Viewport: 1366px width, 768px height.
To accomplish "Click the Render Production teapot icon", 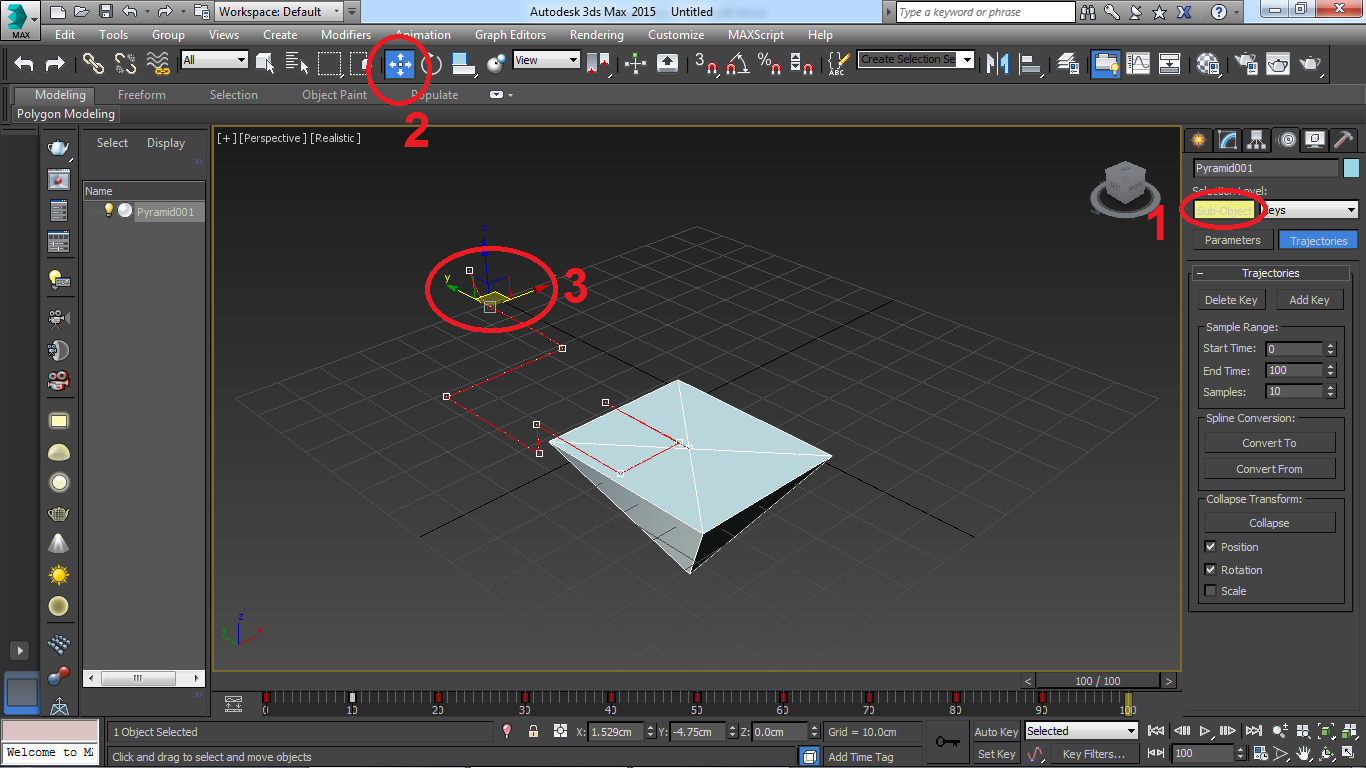I will point(1310,64).
